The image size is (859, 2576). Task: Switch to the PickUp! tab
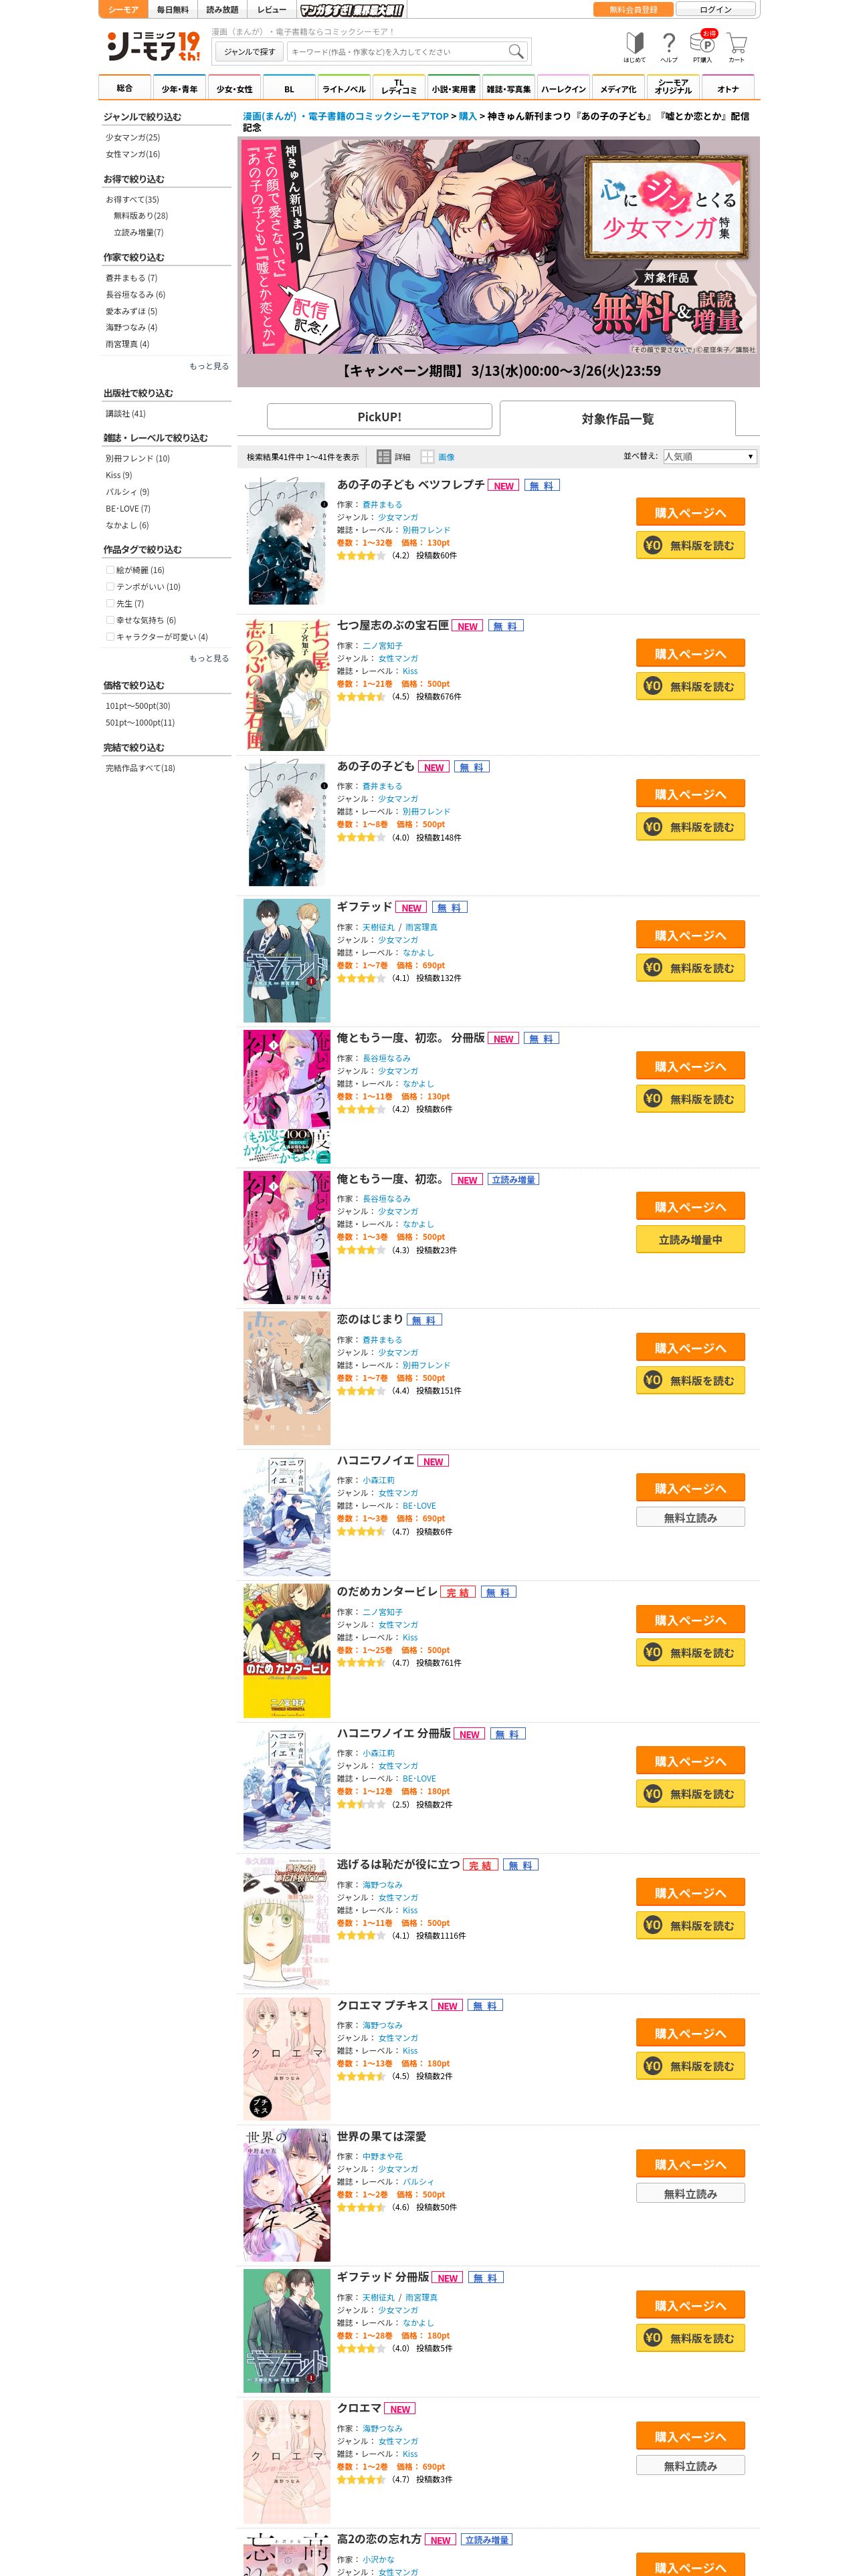(379, 417)
